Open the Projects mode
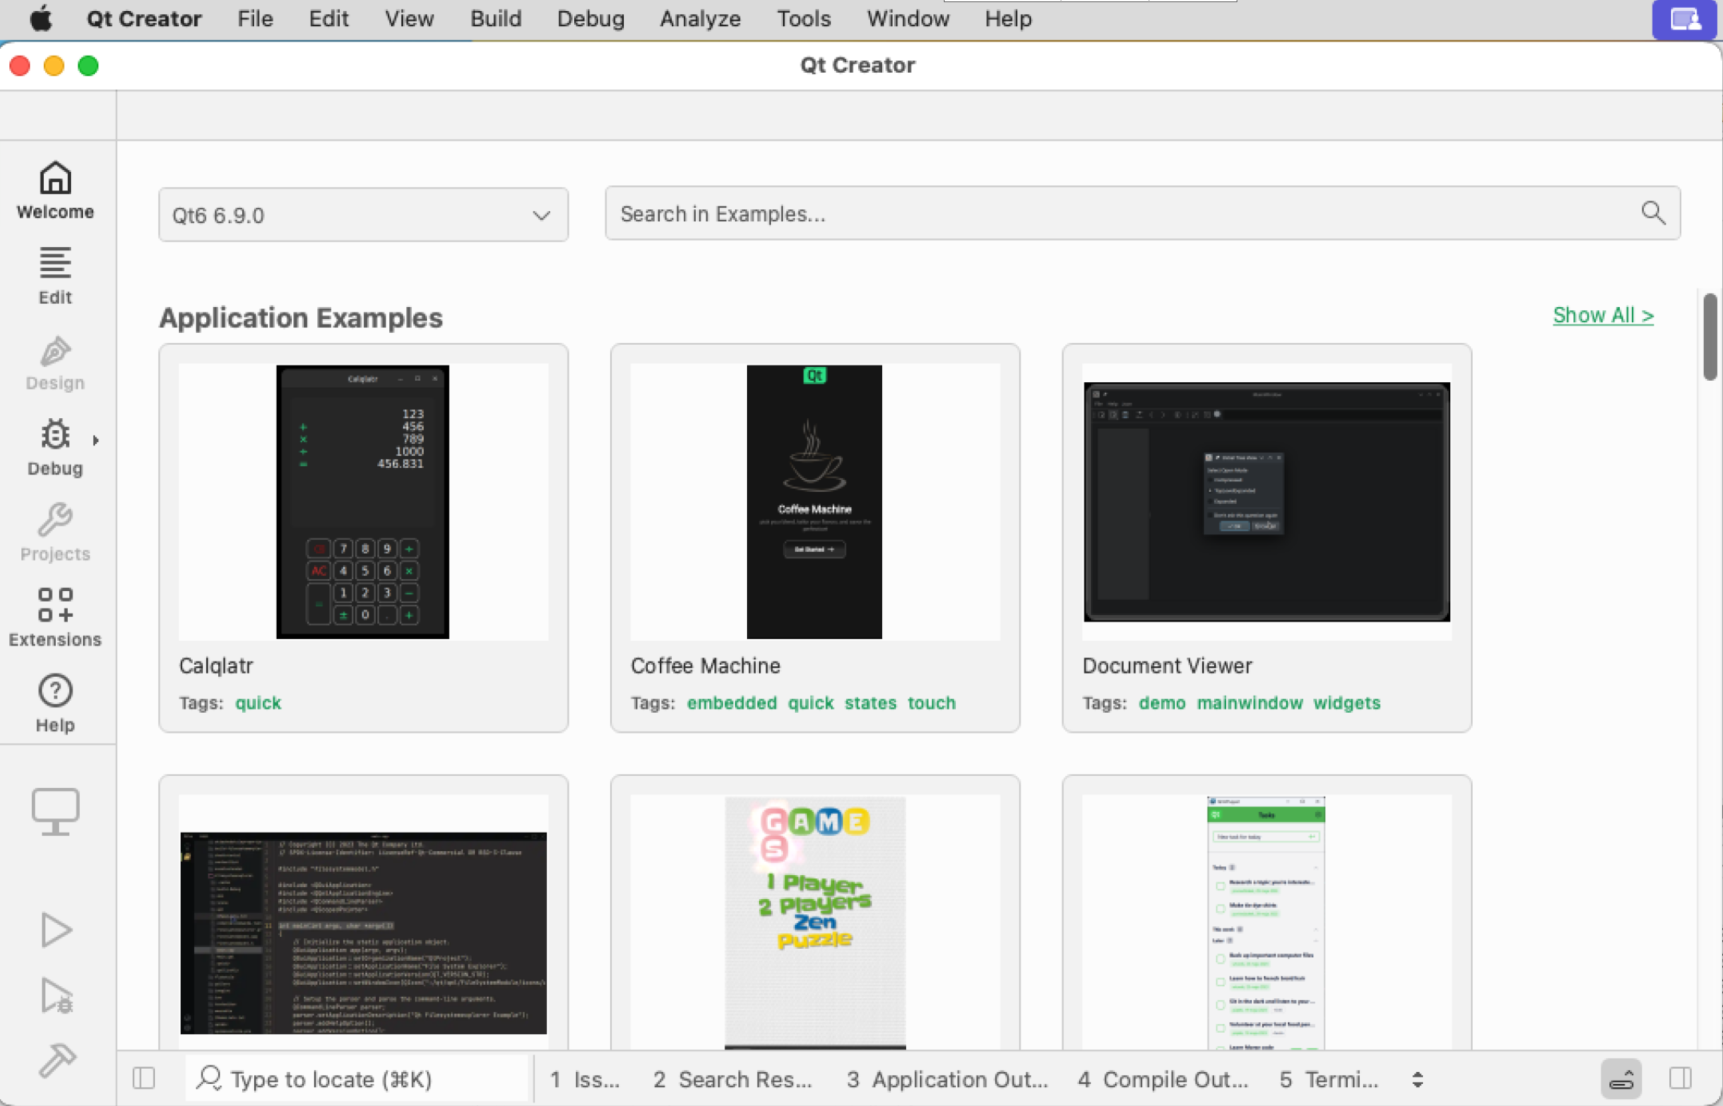 [x=55, y=532]
